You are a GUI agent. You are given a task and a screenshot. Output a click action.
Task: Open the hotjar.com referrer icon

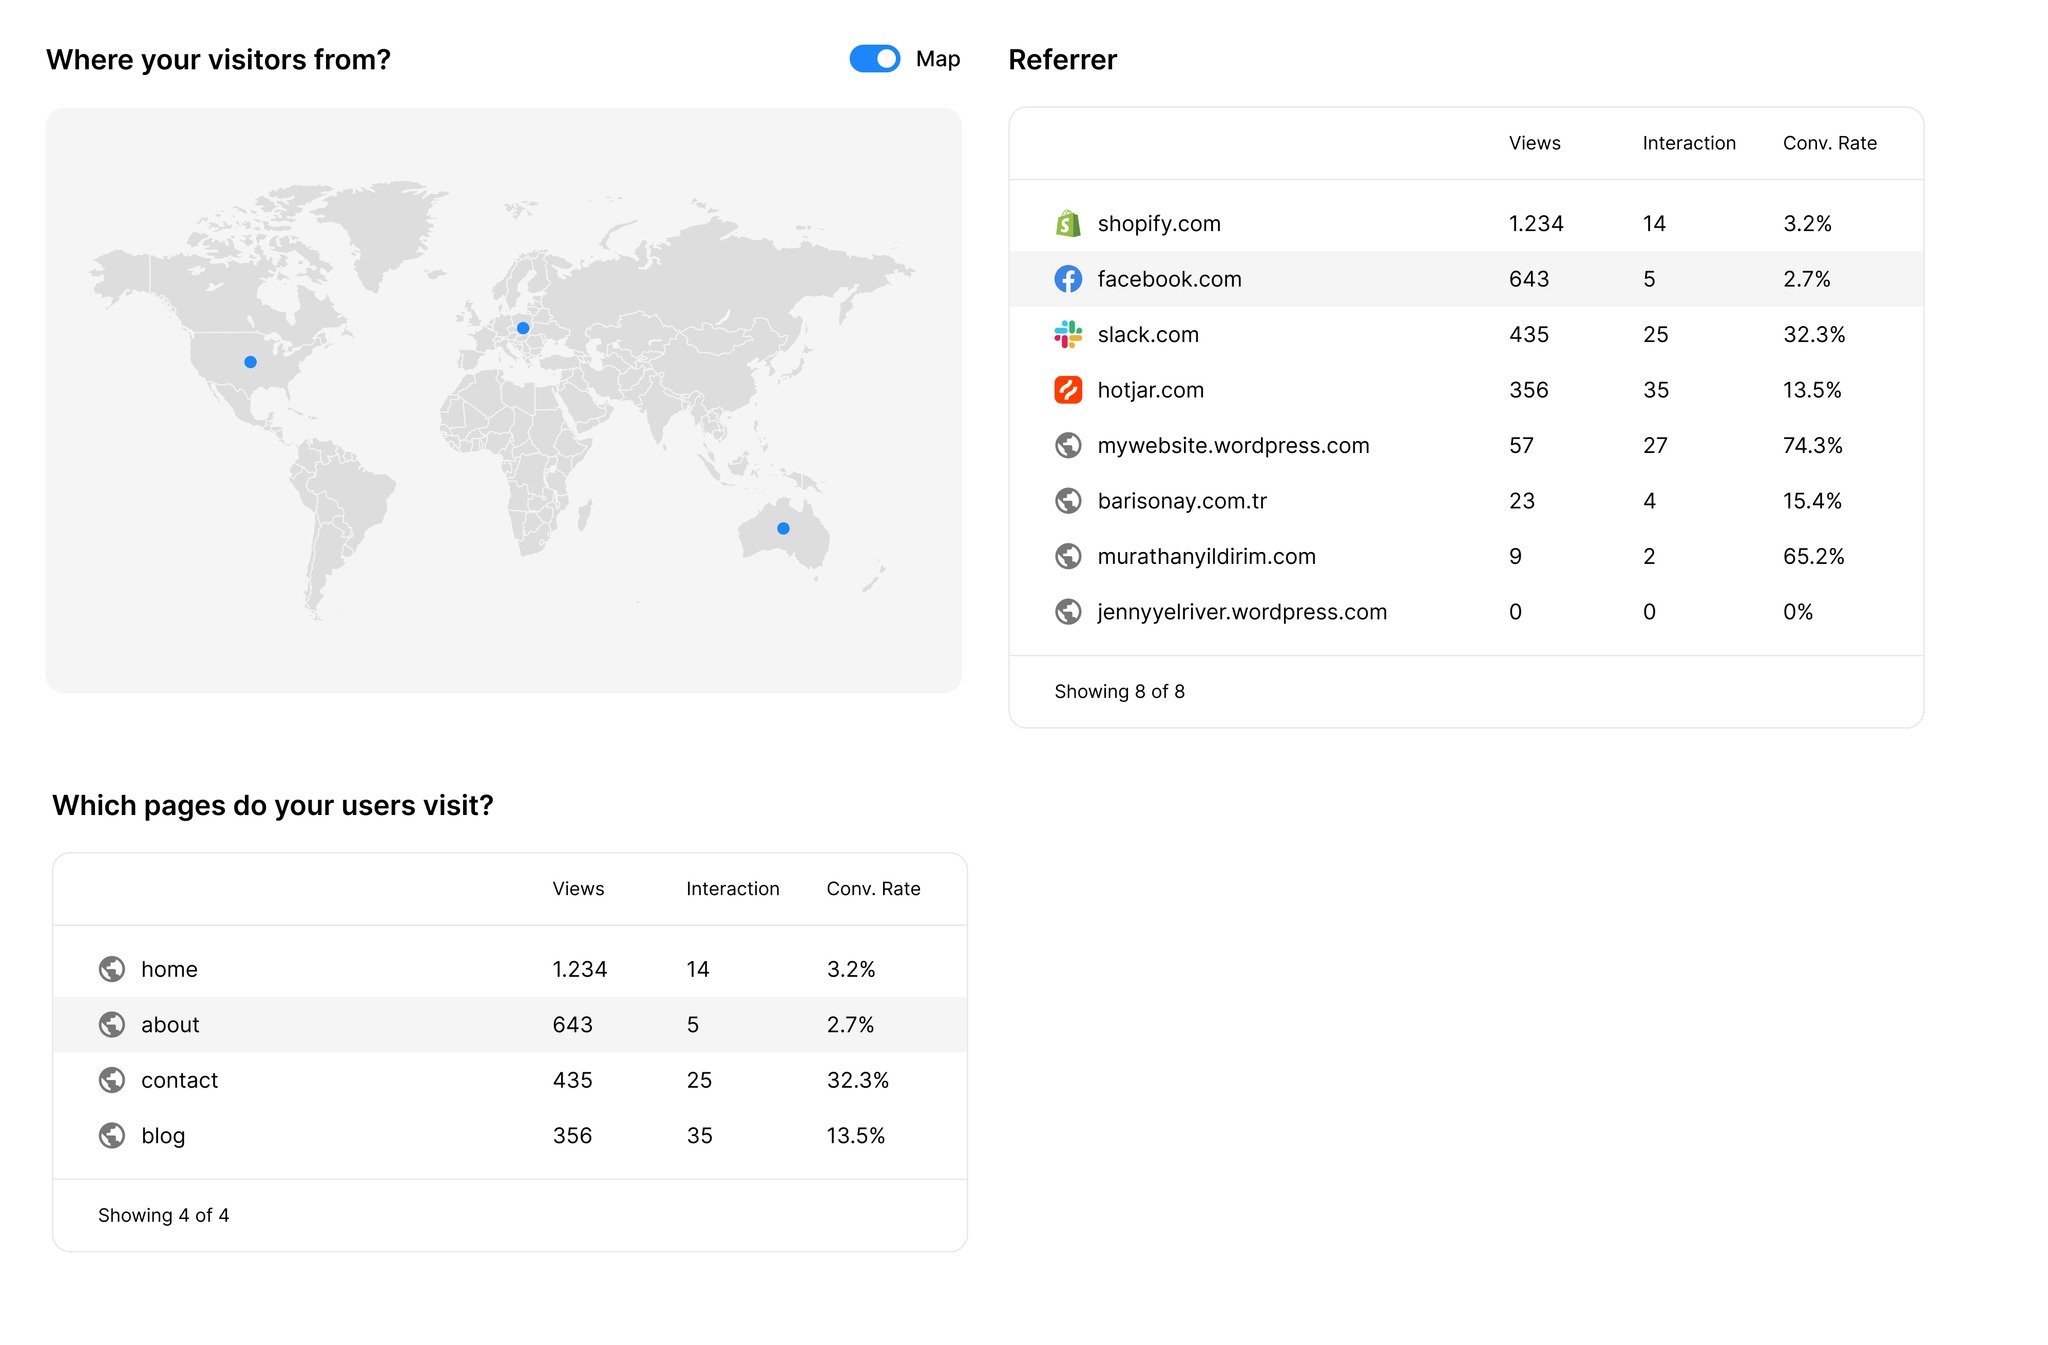pos(1068,389)
